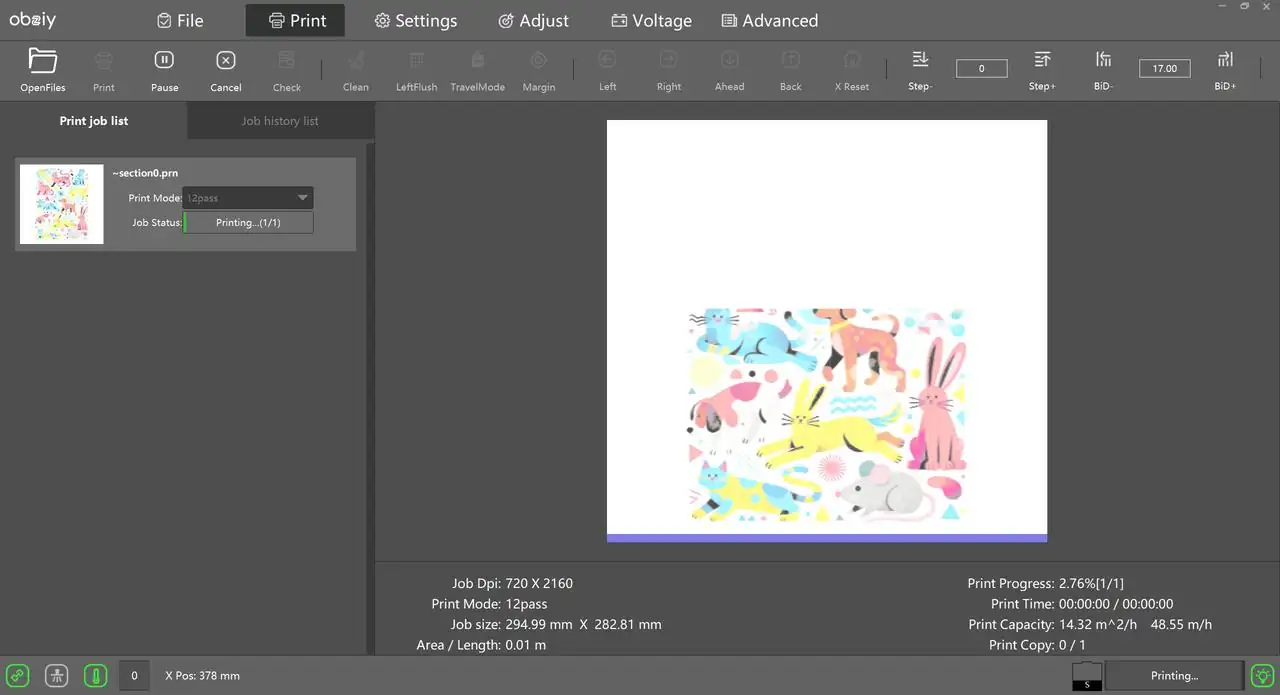
Task: Toggle the green light bulb icon
Action: (x=1263, y=675)
